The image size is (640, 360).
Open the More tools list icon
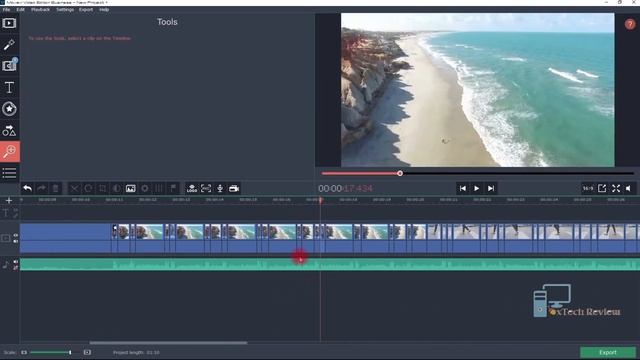9,173
